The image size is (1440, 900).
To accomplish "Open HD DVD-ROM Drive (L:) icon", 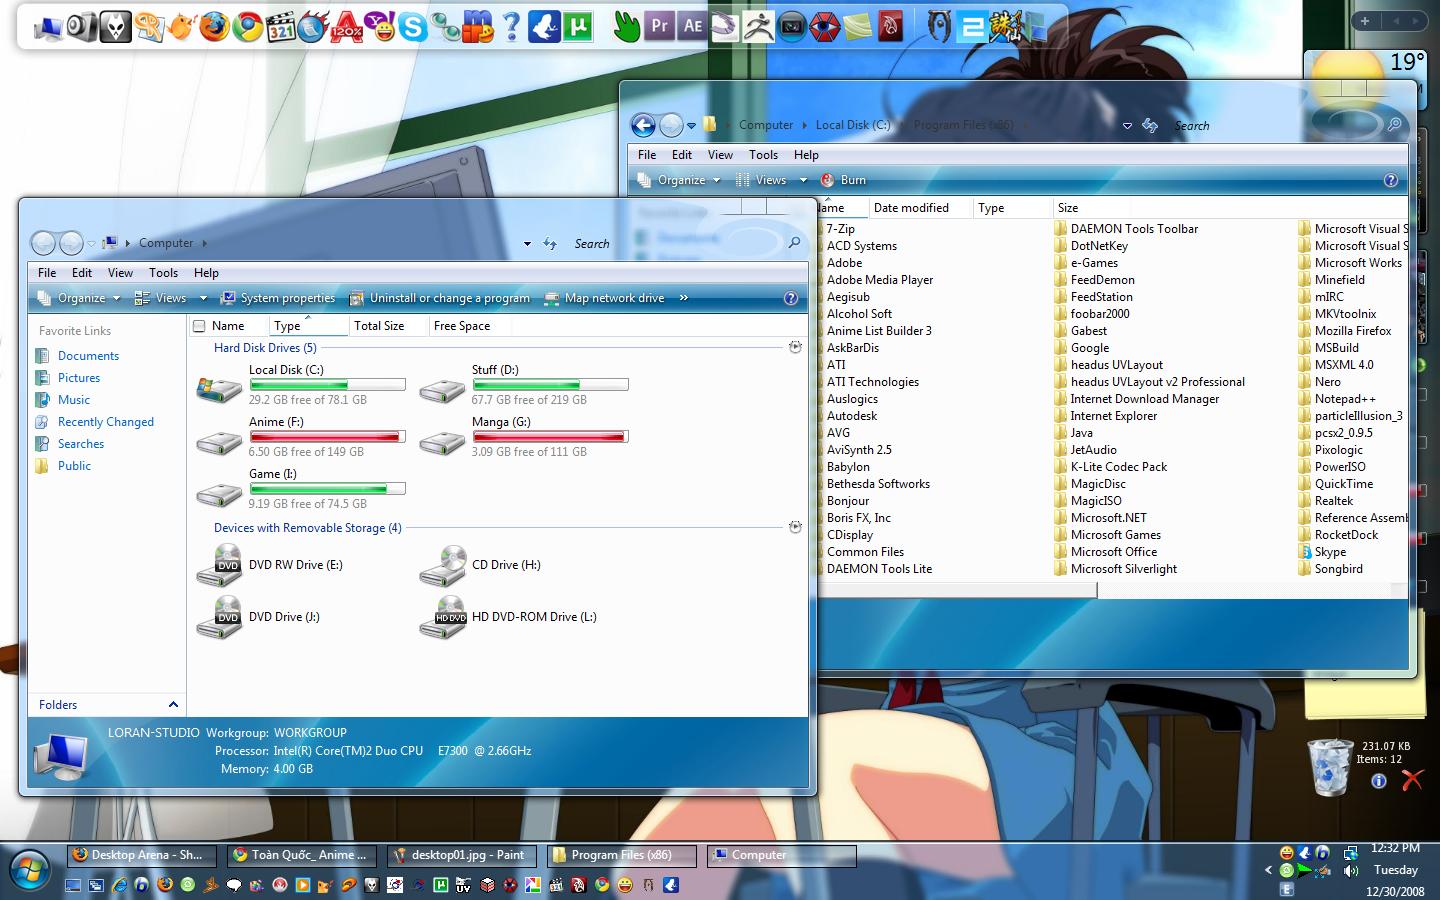I will (441, 617).
